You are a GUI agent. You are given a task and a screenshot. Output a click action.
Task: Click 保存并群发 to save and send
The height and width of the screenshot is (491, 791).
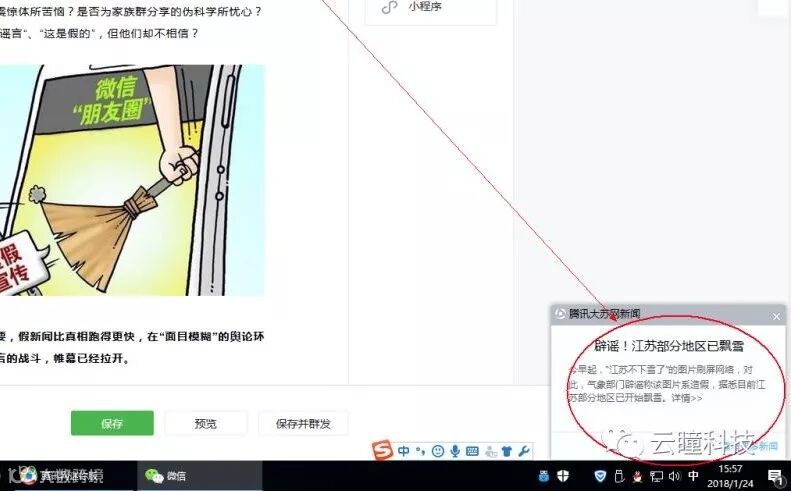tap(303, 423)
